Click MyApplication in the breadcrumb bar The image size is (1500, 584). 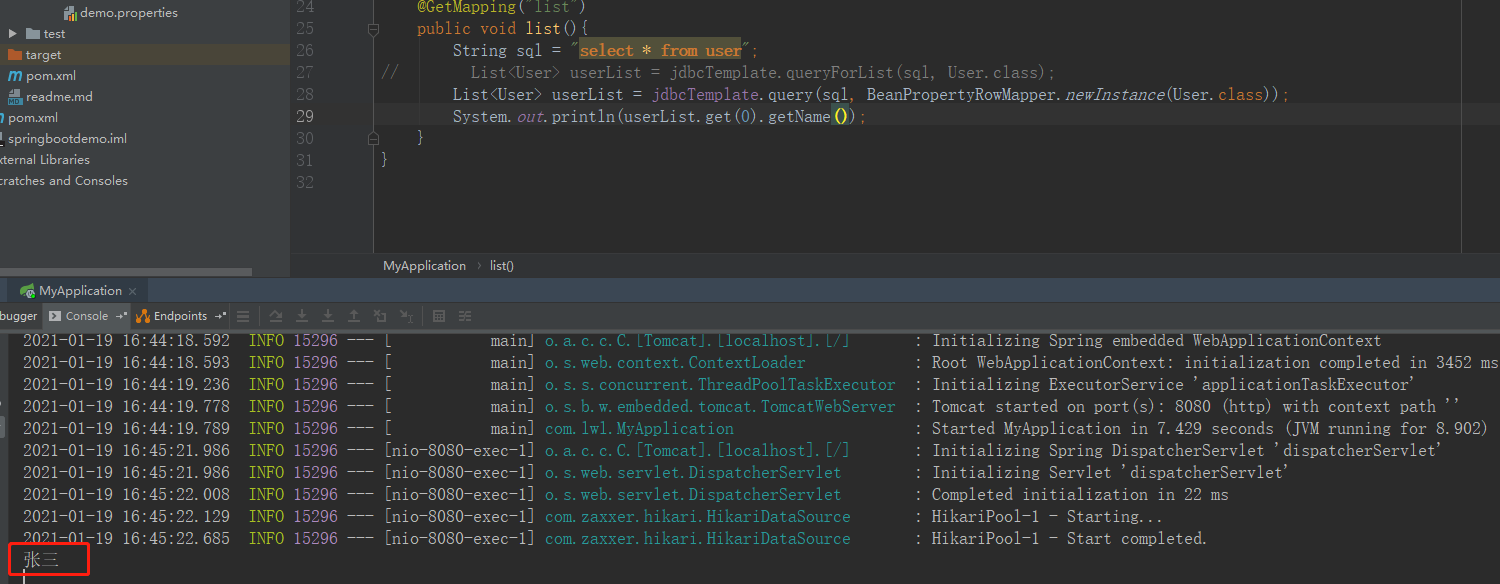point(424,265)
